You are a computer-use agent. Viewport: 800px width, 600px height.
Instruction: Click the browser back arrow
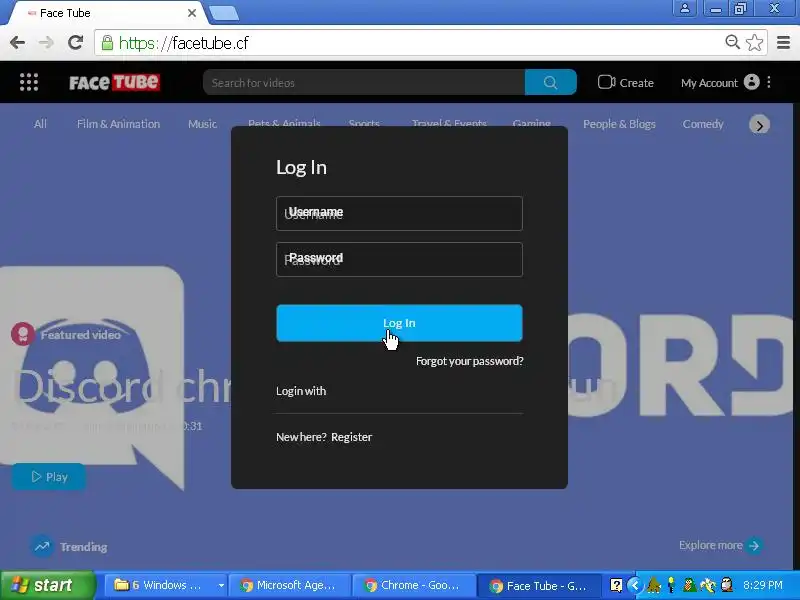[17, 42]
